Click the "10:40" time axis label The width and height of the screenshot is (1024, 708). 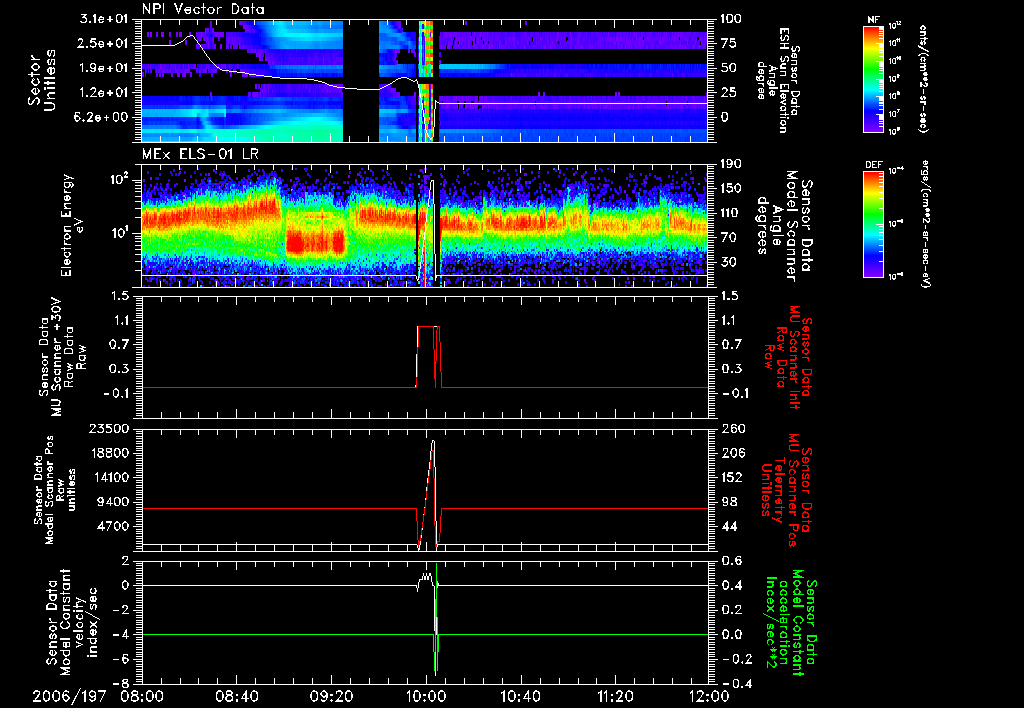coord(520,697)
